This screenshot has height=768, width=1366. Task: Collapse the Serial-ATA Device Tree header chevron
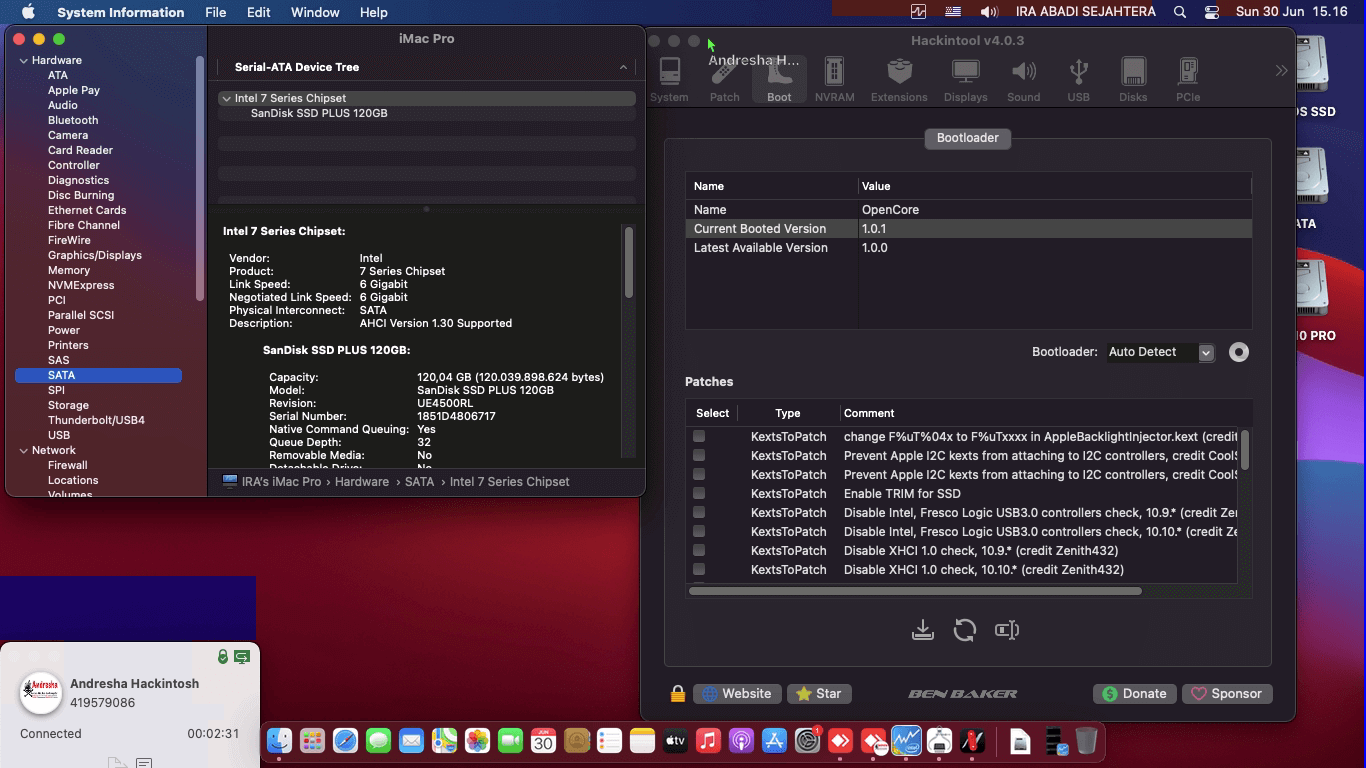click(623, 67)
